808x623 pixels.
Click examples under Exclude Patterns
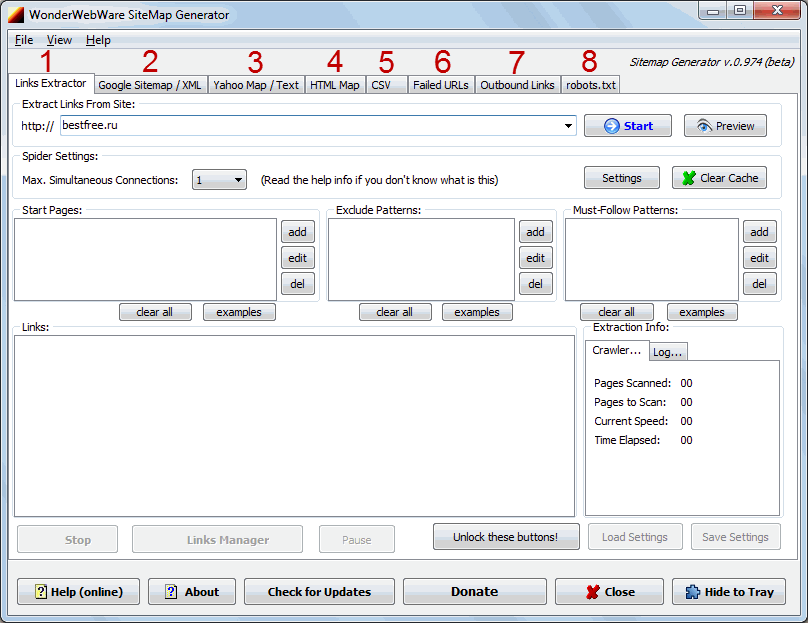pyautogui.click(x=477, y=312)
